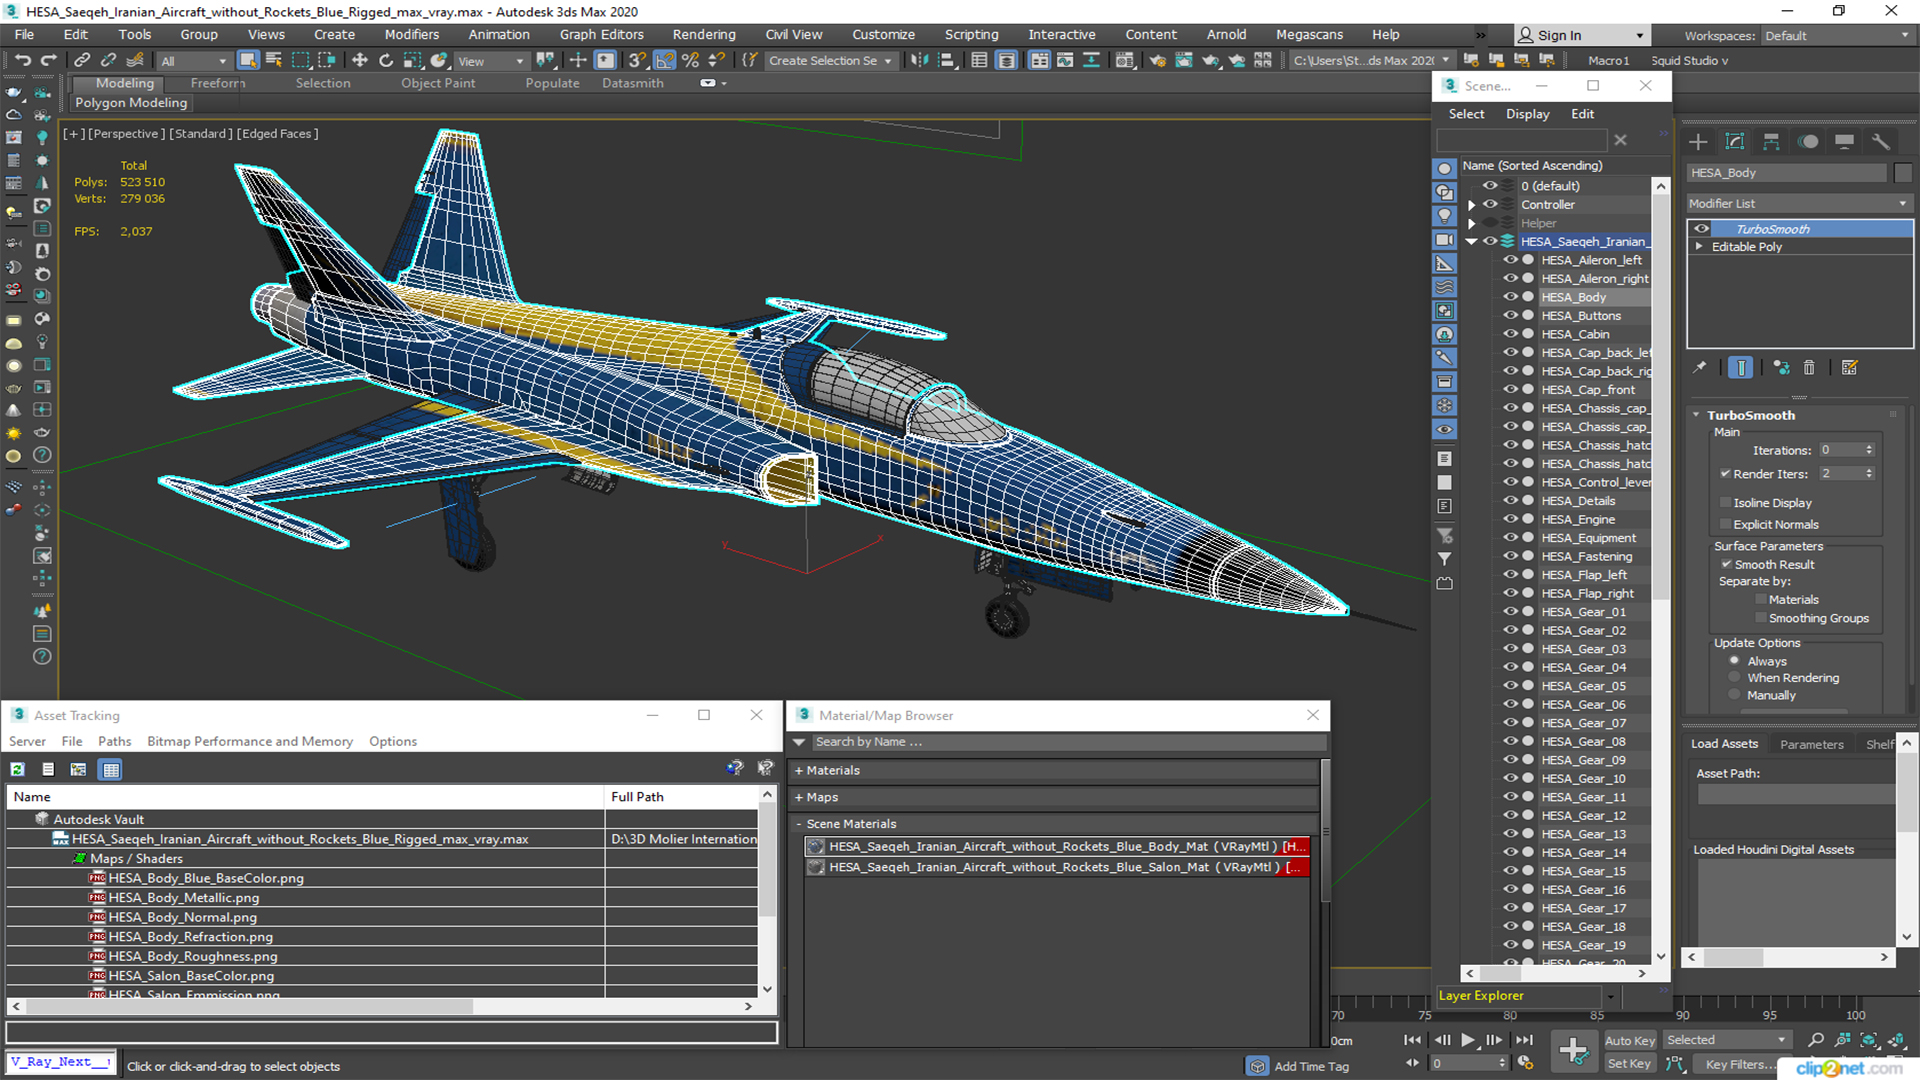Click the large Set Keys plus button
Viewport: 1920px width, 1080px height.
coord(1573,1051)
